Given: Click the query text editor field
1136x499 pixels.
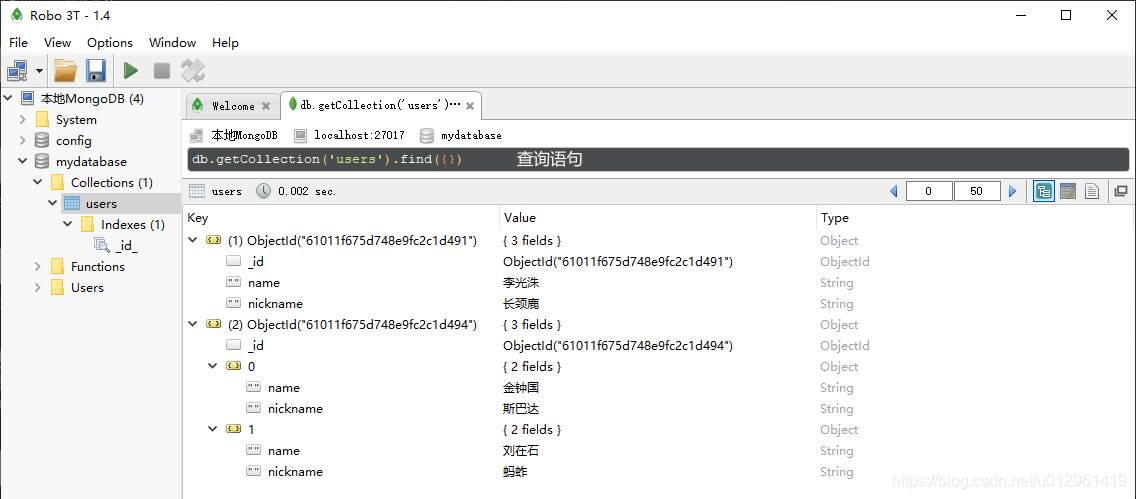Looking at the screenshot, I should pos(658,159).
